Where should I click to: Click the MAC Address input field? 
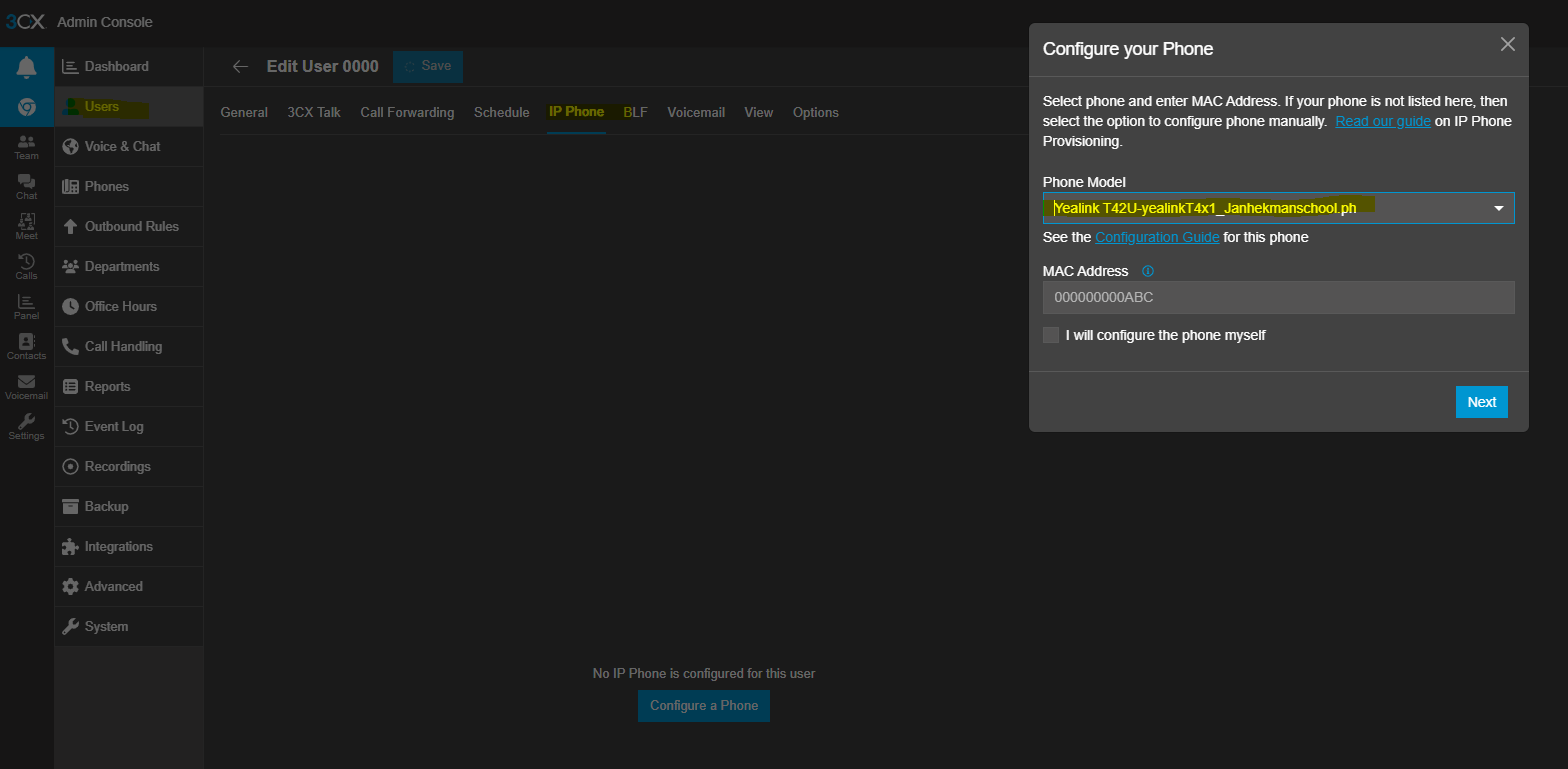pos(1278,297)
